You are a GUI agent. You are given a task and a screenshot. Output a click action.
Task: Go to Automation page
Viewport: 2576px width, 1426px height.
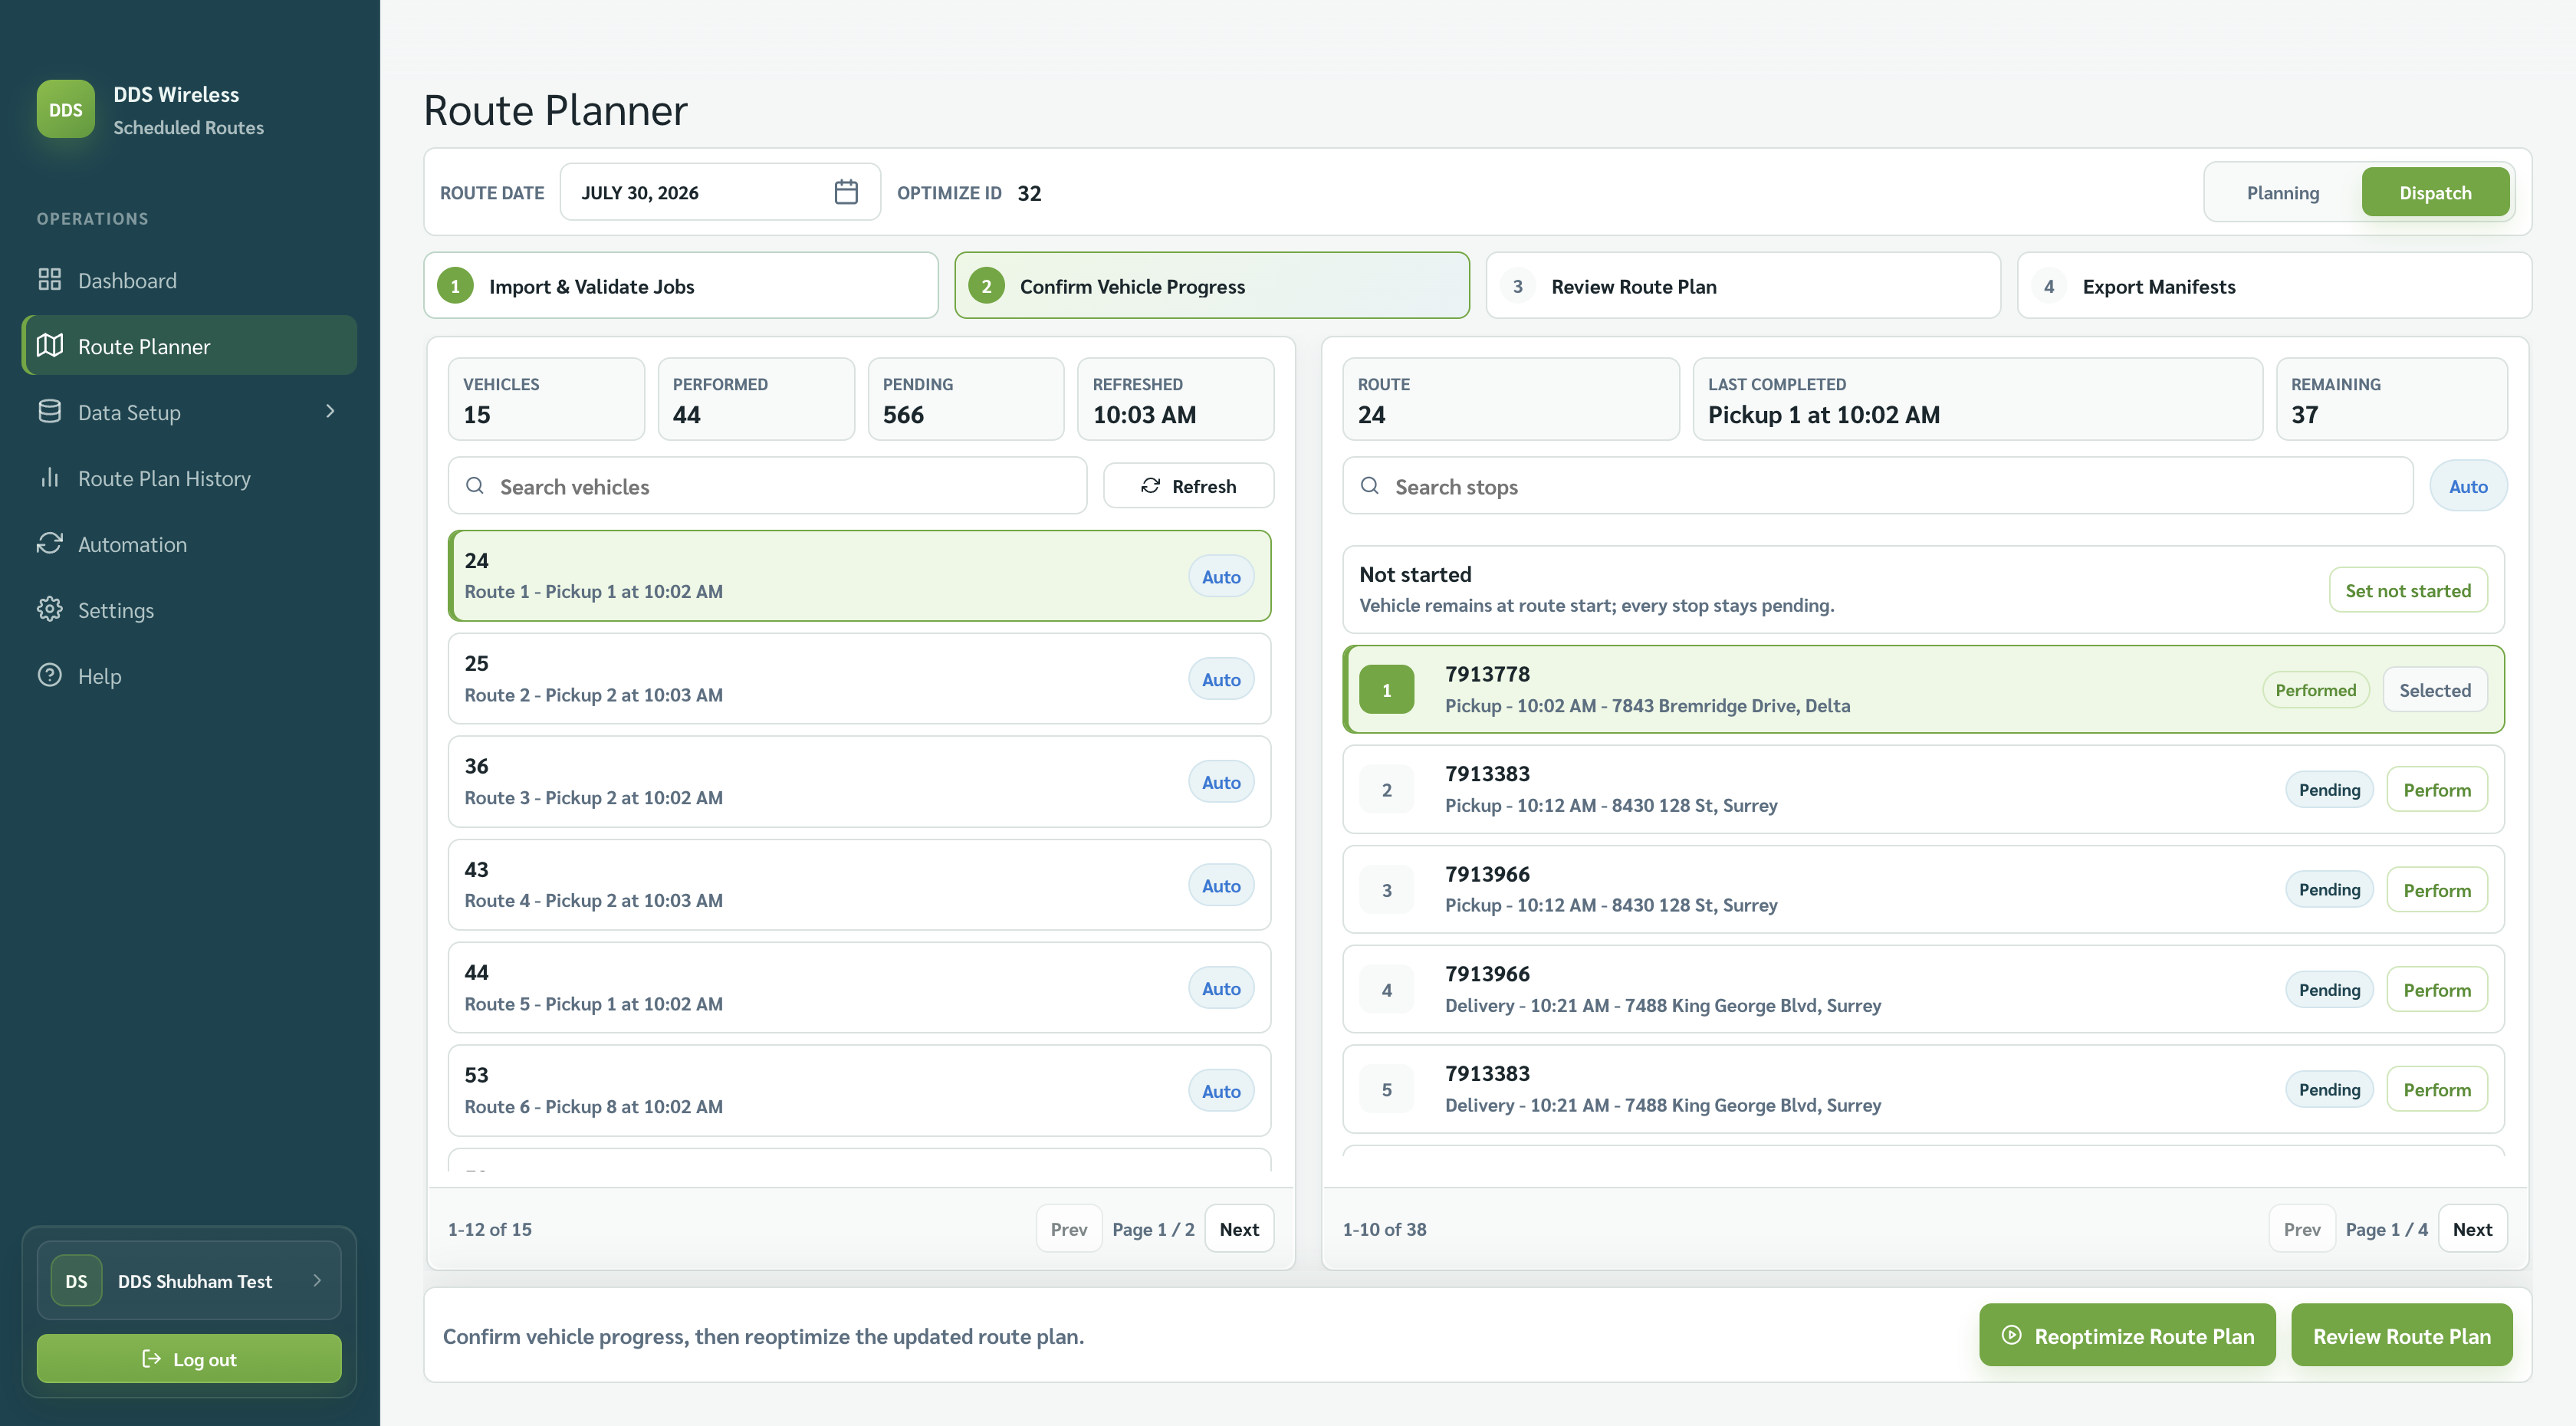coord(189,544)
